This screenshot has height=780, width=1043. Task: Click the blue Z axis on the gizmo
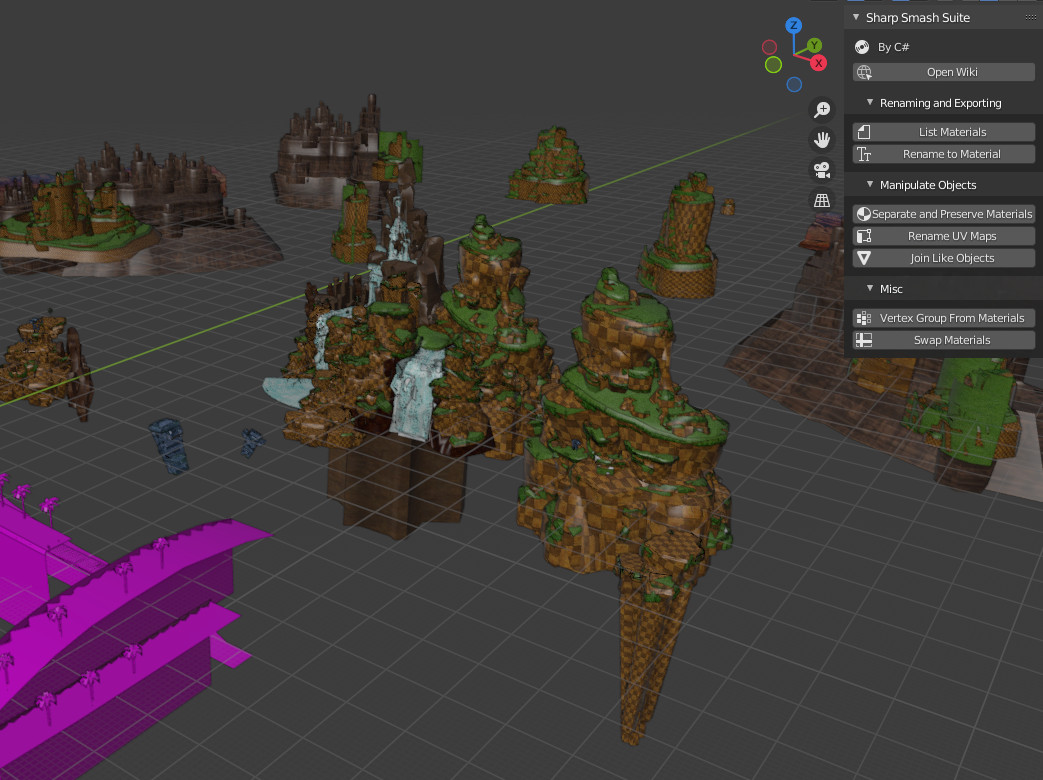pos(794,25)
